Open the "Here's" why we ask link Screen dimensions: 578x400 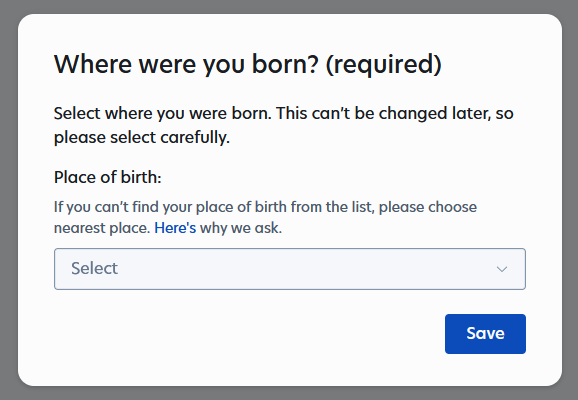tap(175, 228)
